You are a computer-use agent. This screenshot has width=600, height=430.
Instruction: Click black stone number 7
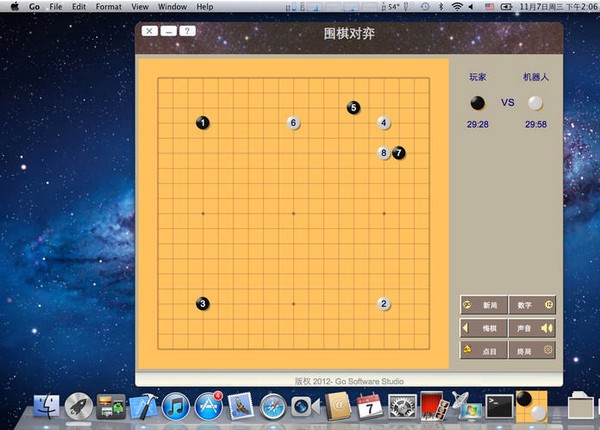pyautogui.click(x=399, y=153)
